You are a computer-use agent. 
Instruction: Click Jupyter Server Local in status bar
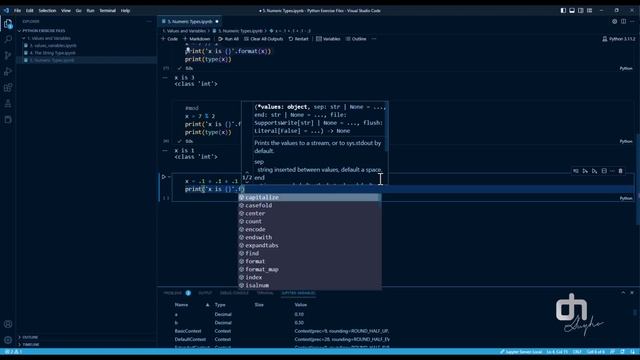point(521,352)
